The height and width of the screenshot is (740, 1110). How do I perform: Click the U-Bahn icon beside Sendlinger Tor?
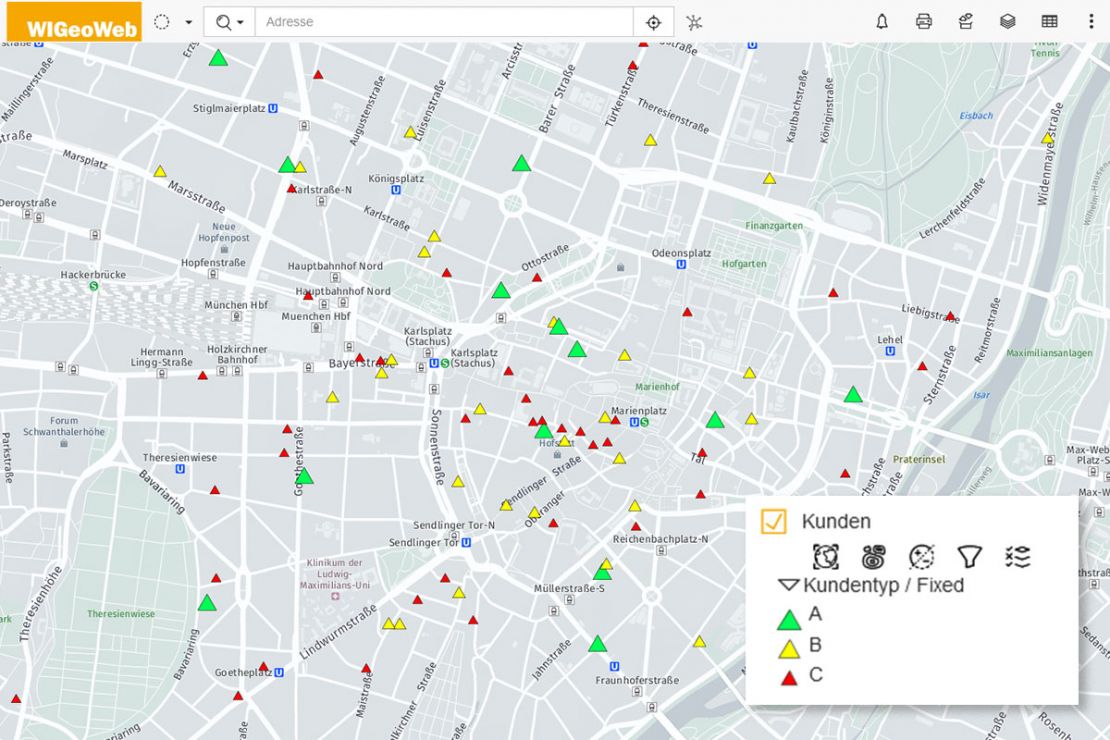[x=467, y=542]
